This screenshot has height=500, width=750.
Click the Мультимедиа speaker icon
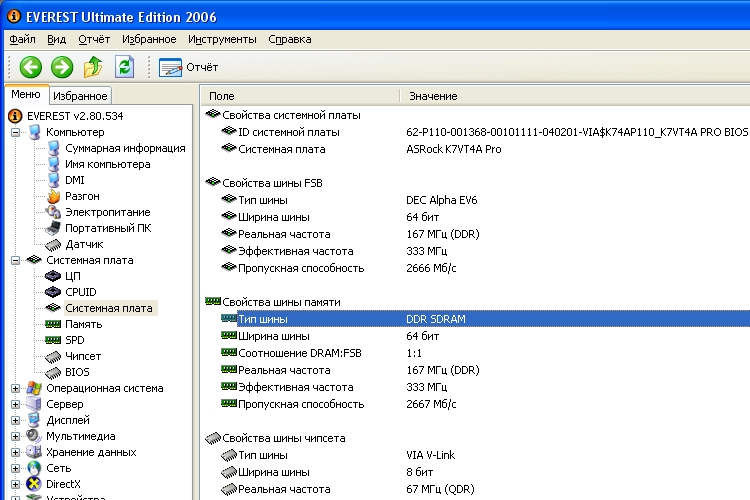click(34, 436)
